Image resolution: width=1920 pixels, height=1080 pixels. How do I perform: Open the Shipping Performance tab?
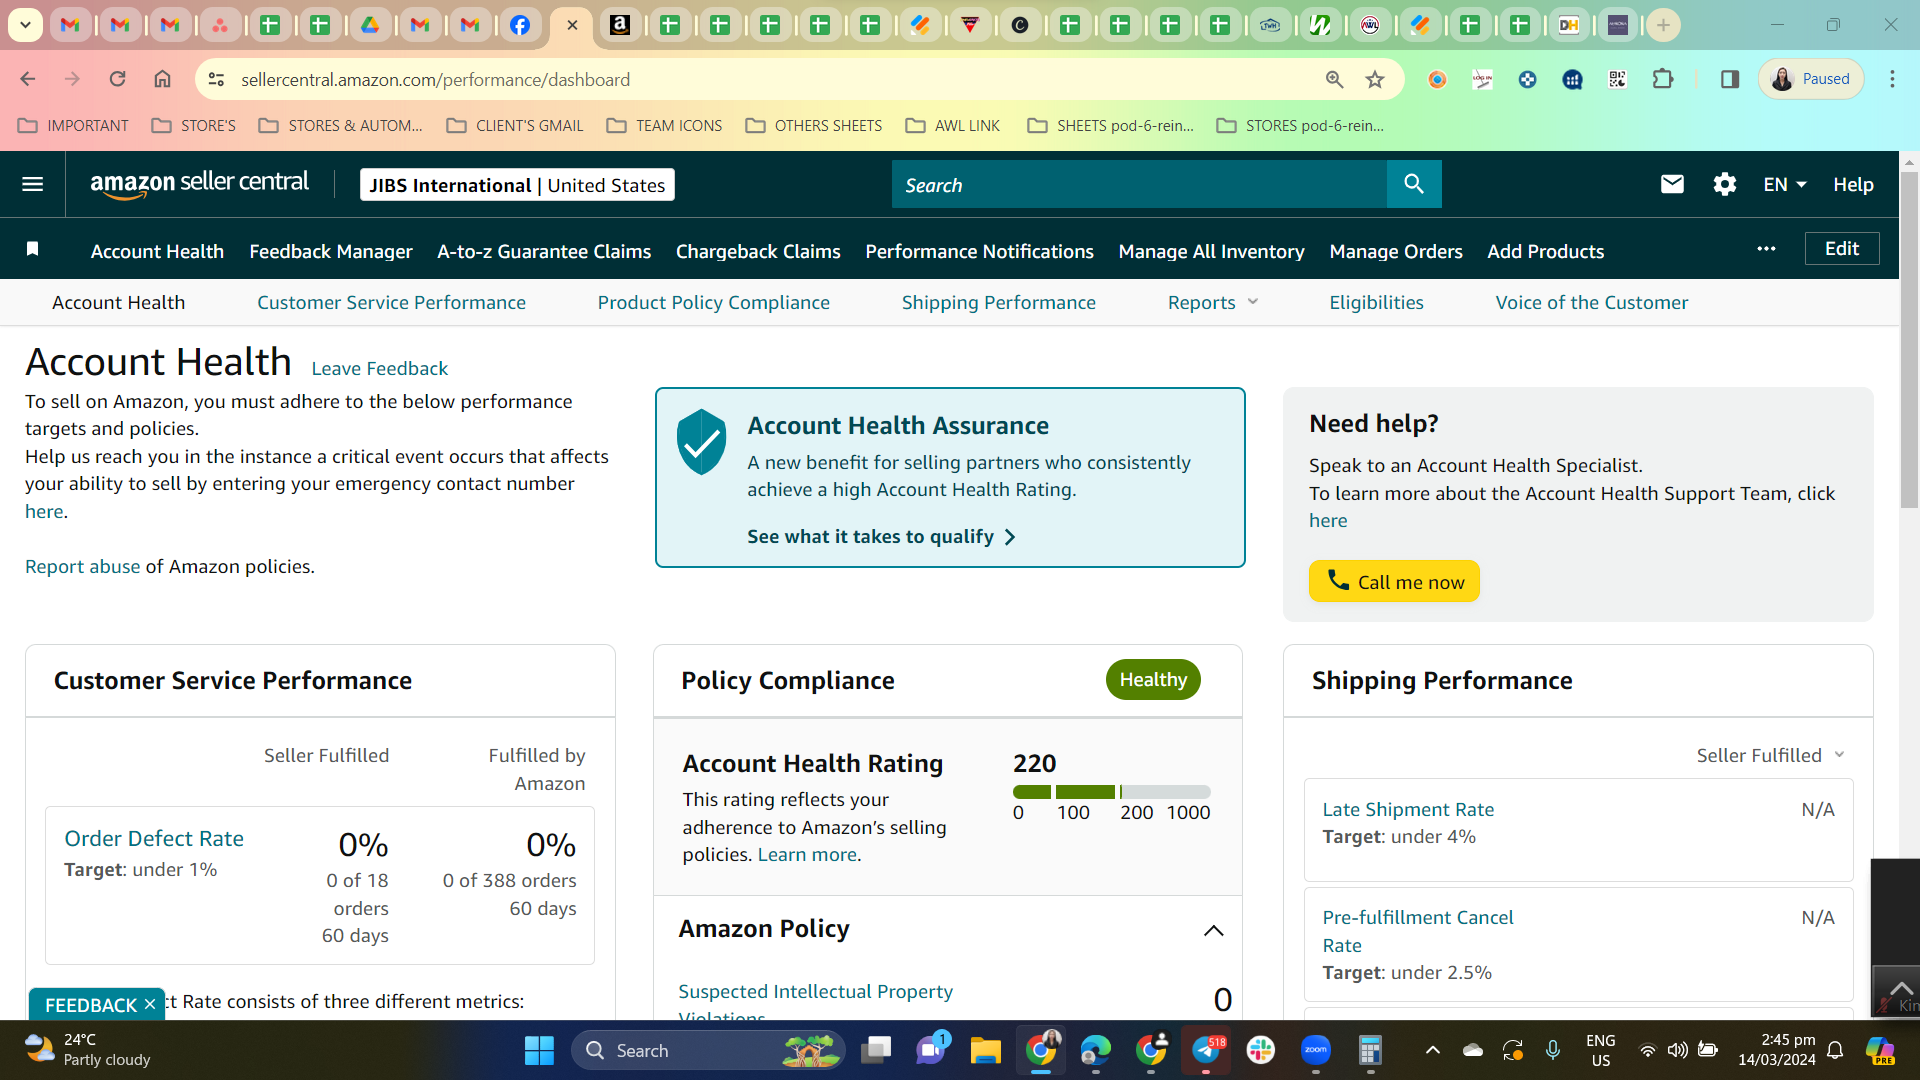point(998,302)
